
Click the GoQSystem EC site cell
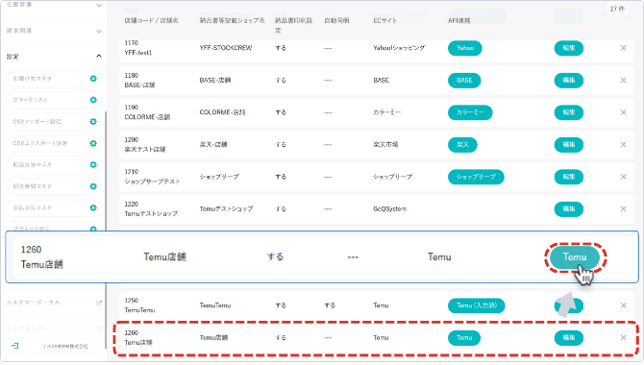coord(390,209)
